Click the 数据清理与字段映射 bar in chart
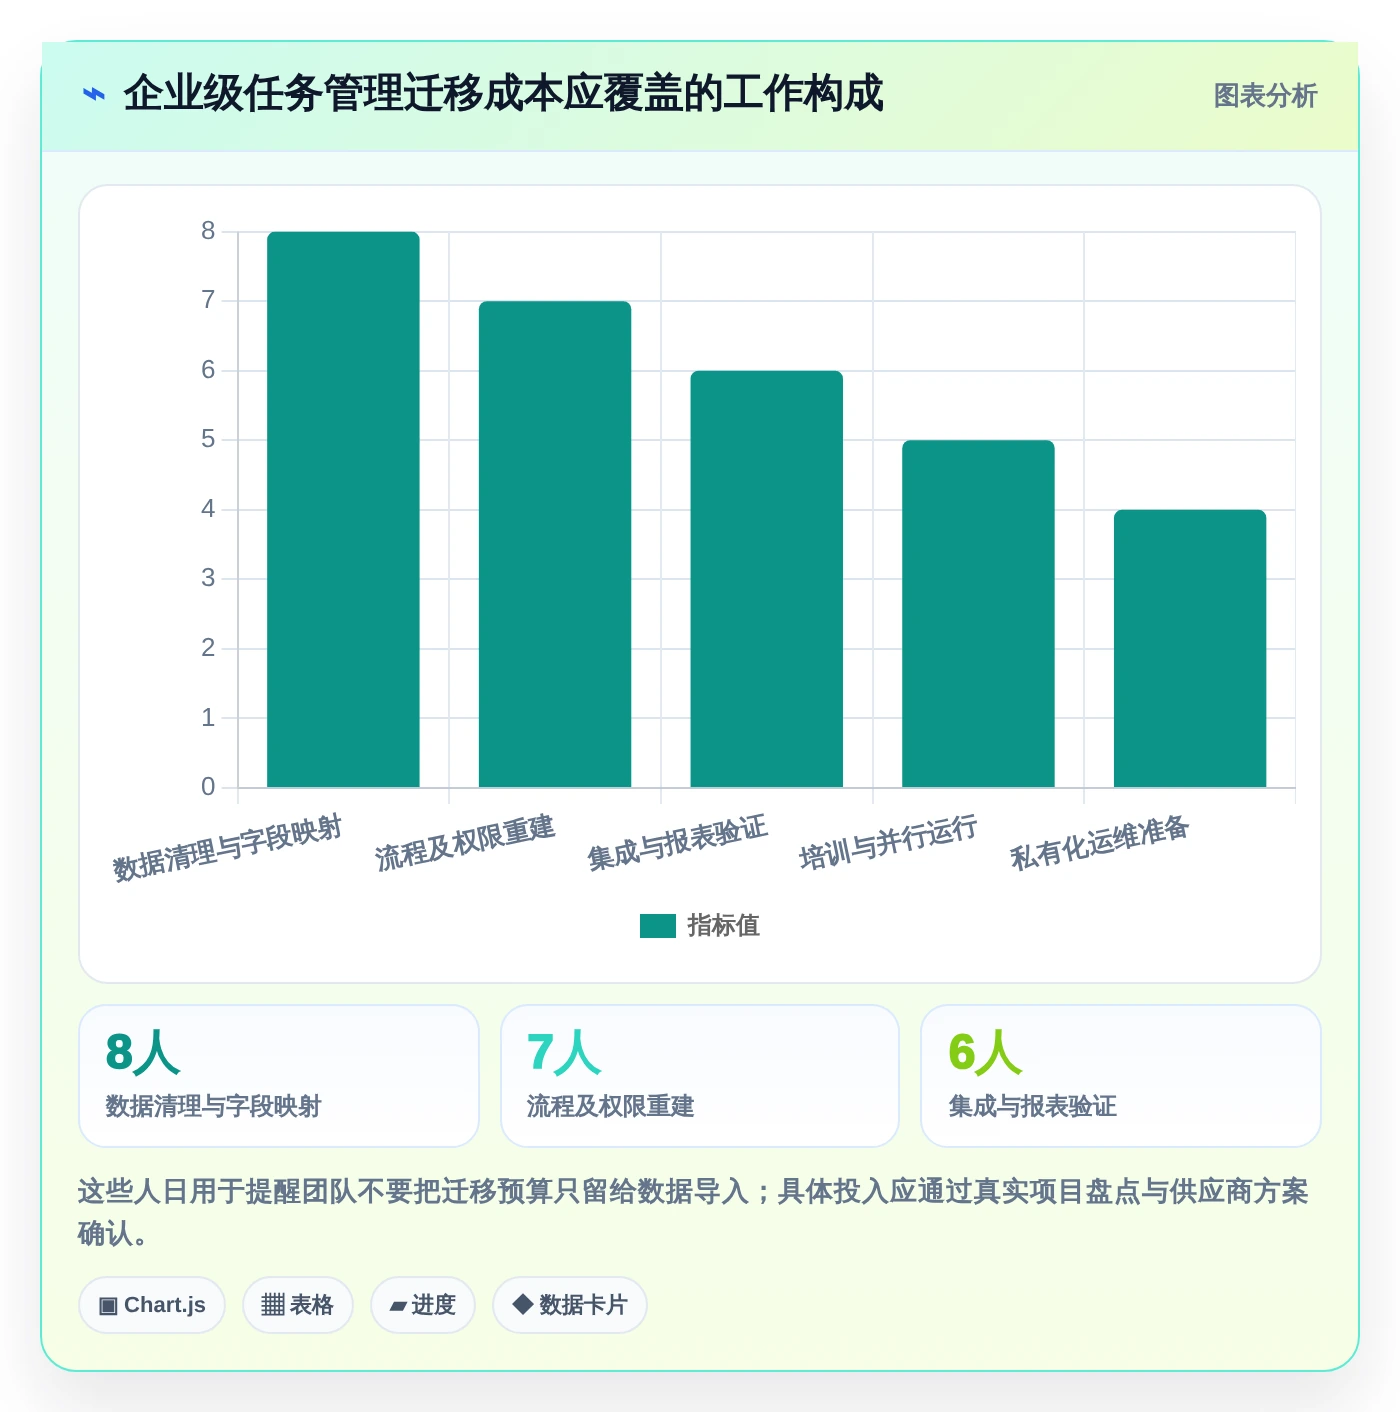The width and height of the screenshot is (1400, 1412). (x=343, y=510)
